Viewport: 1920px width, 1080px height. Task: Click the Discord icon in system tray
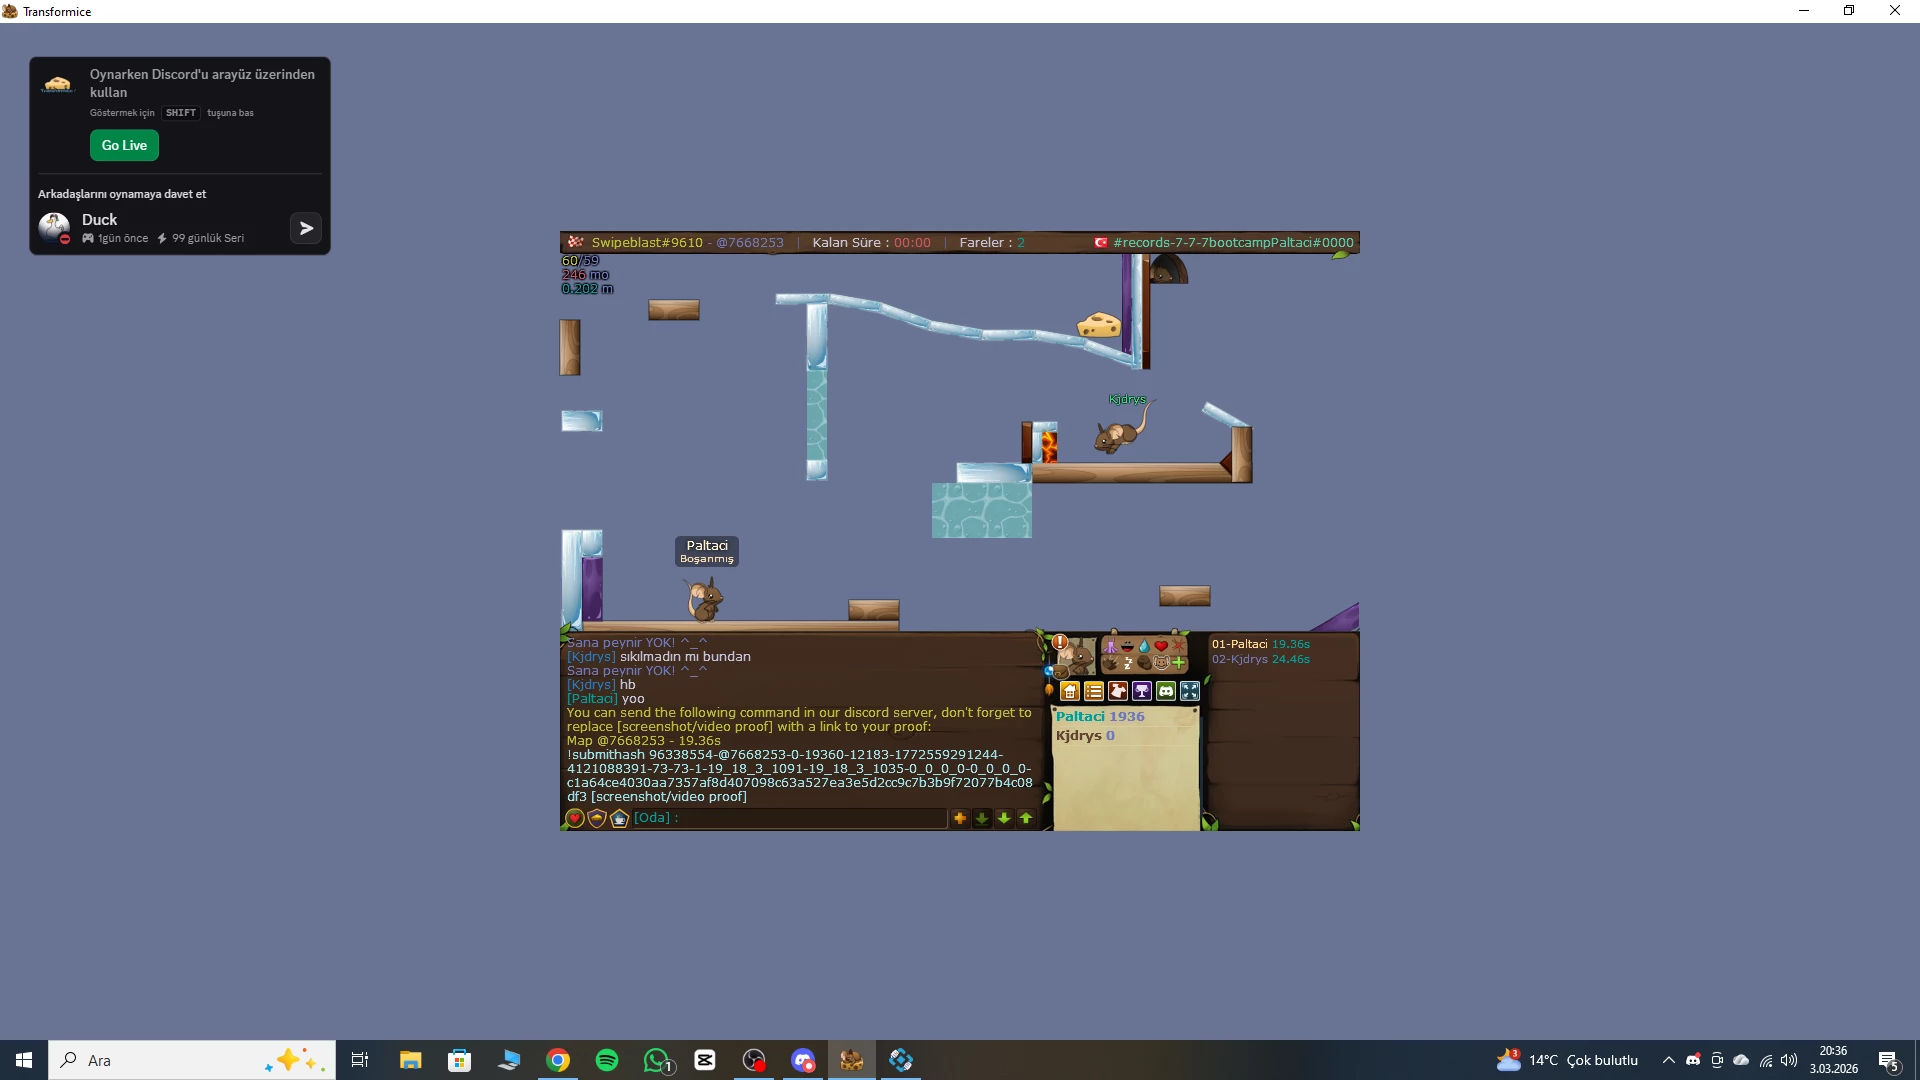1693,1060
